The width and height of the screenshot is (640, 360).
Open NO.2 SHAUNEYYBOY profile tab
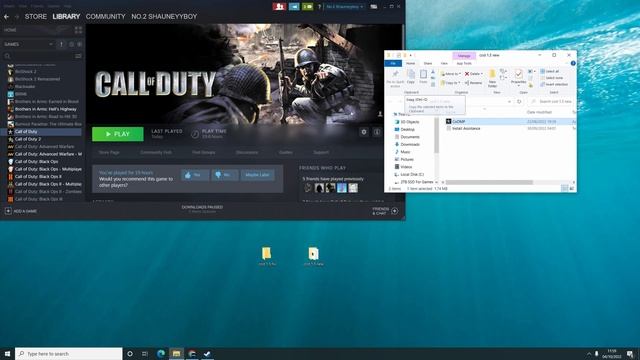pyautogui.click(x=164, y=17)
